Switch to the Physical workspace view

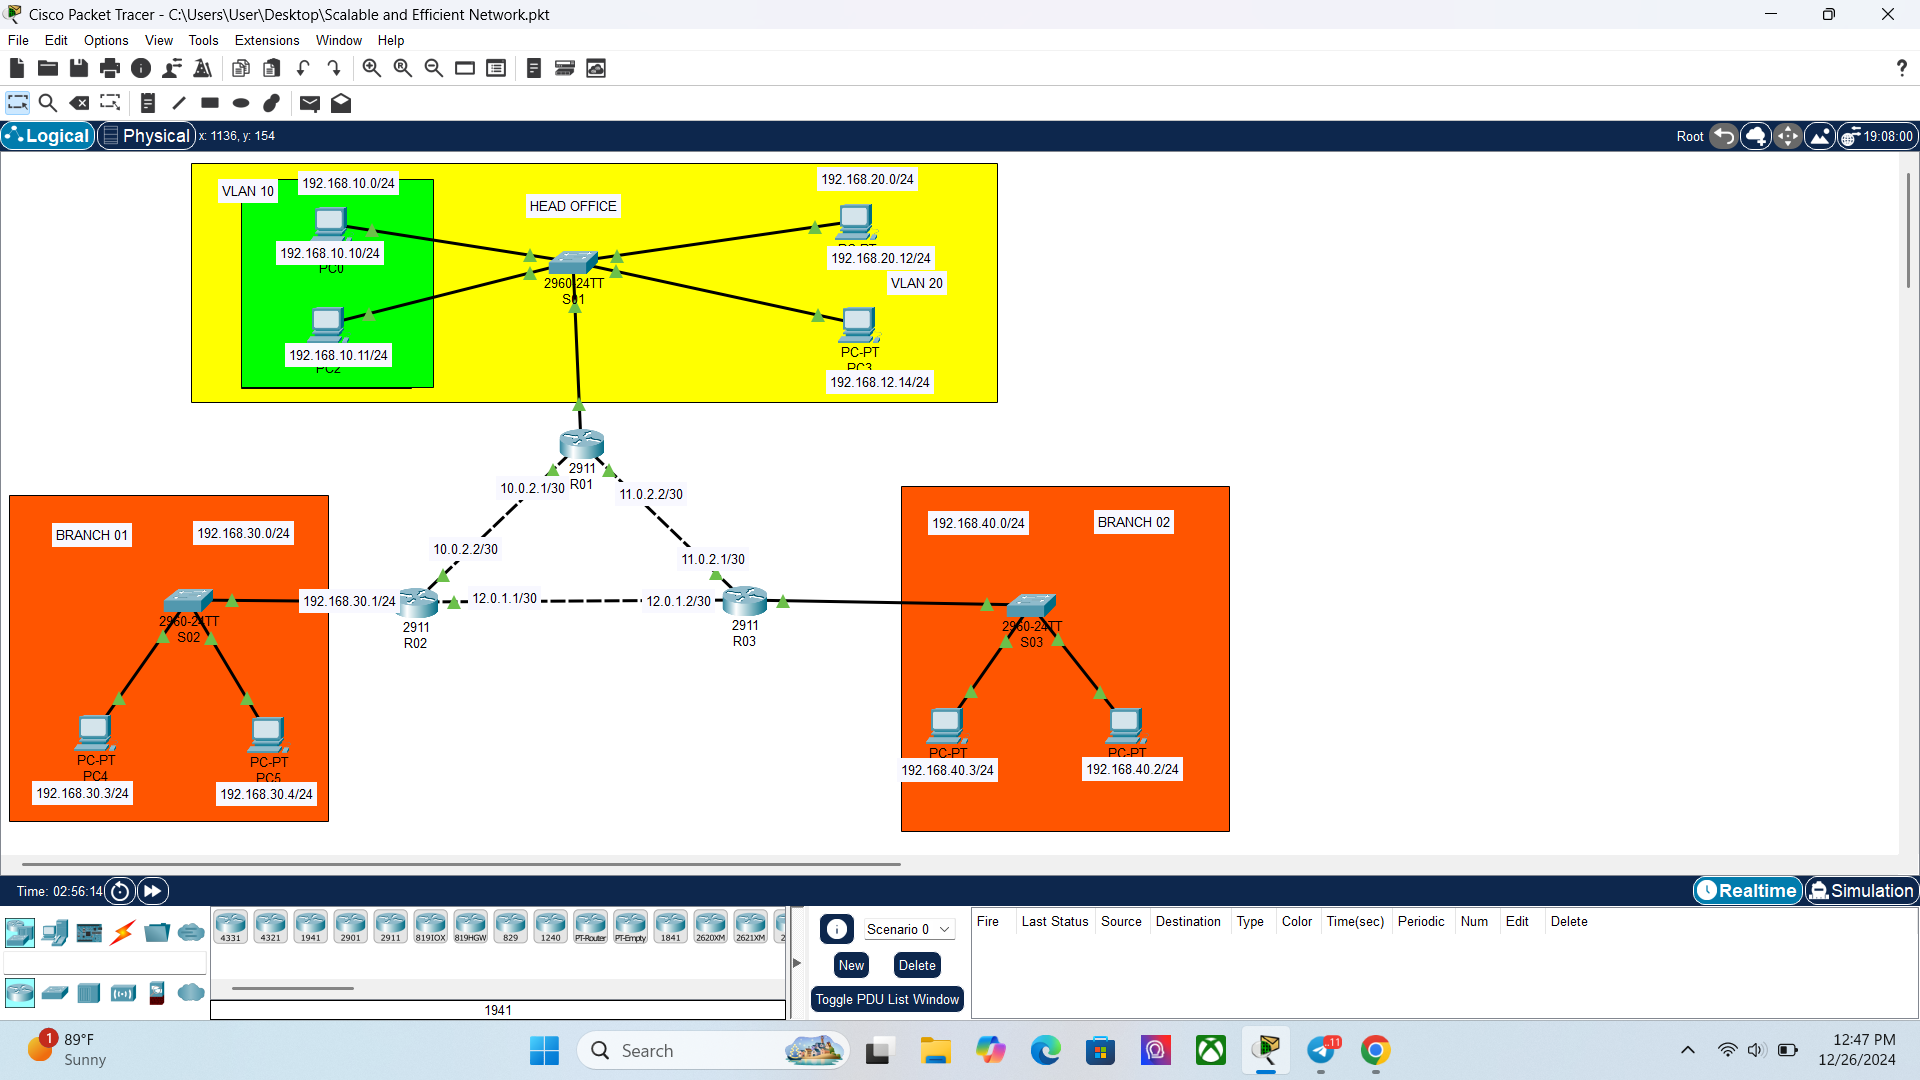[x=146, y=135]
